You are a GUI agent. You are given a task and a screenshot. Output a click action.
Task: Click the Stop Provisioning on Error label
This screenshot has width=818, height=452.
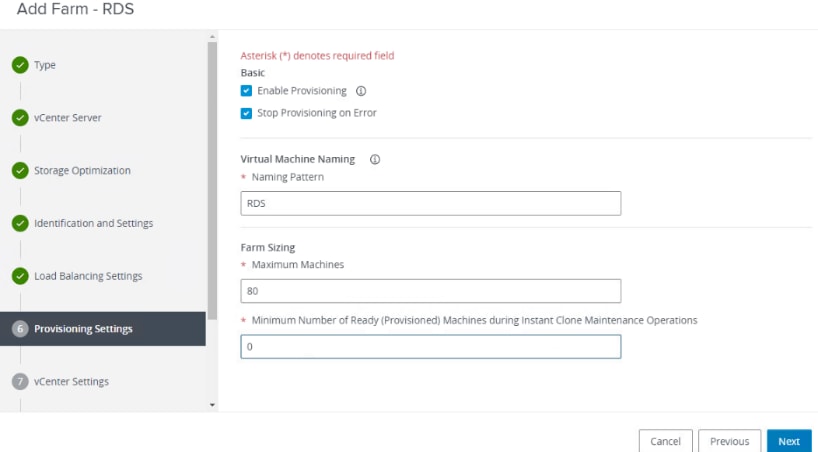pyautogui.click(x=317, y=113)
